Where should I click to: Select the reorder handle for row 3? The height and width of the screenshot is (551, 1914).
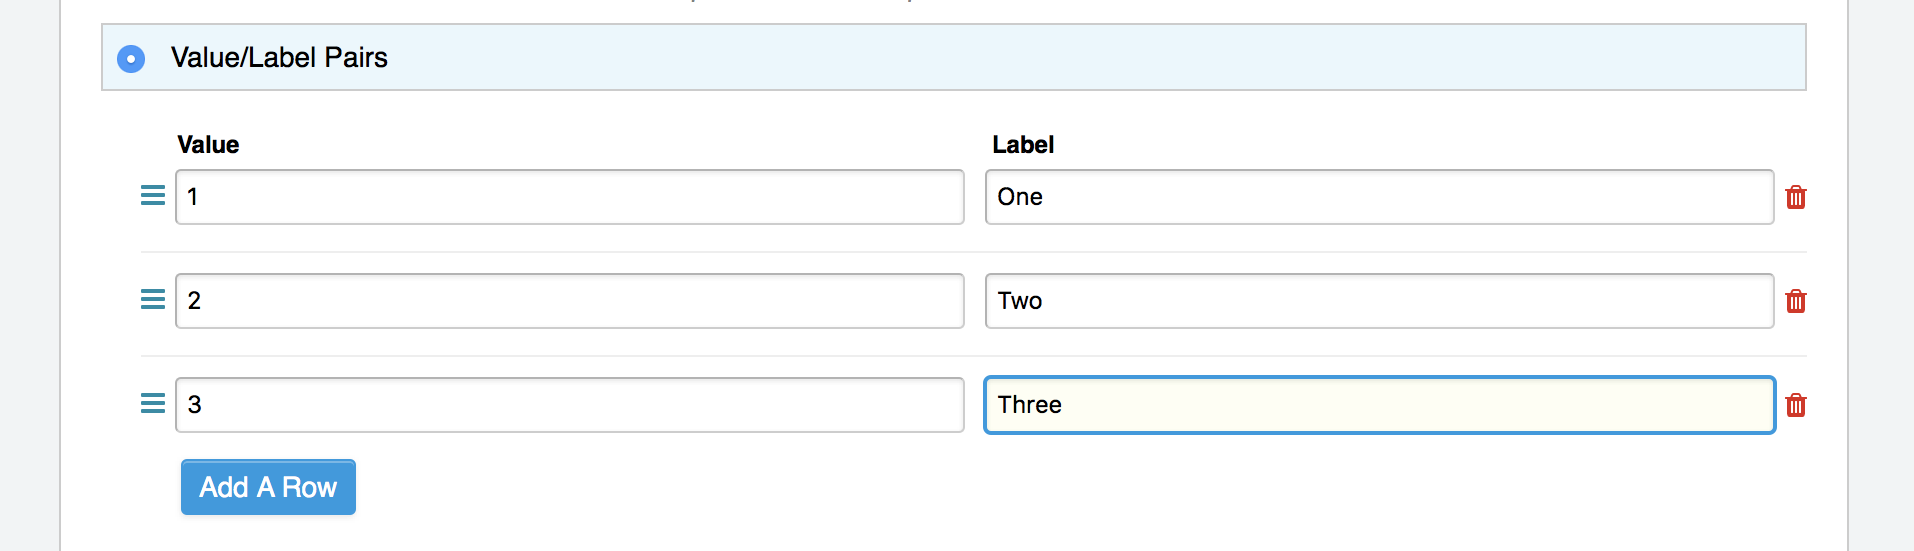pos(153,404)
